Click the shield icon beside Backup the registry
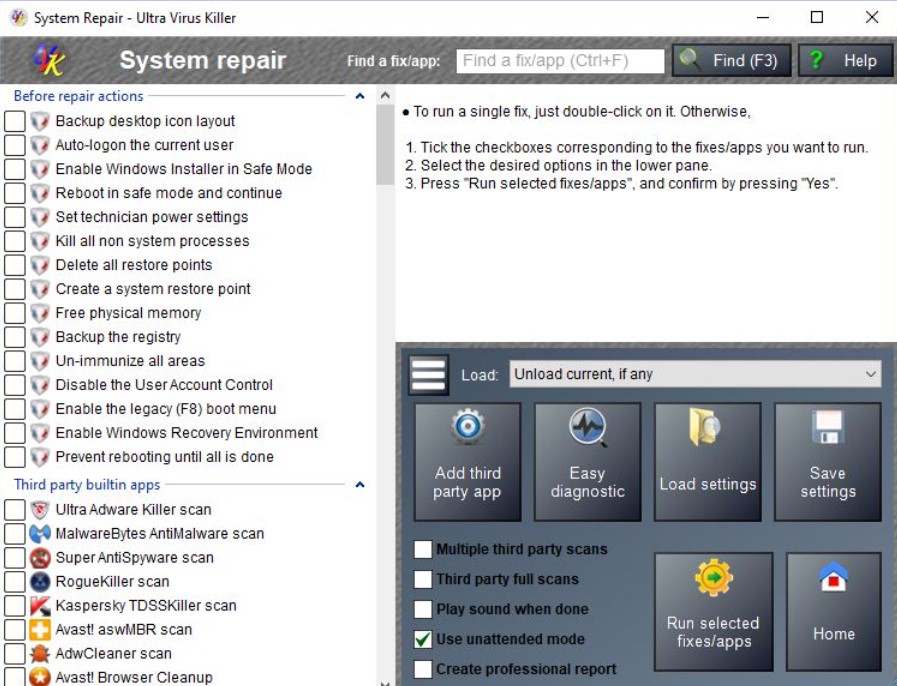 (x=39, y=338)
